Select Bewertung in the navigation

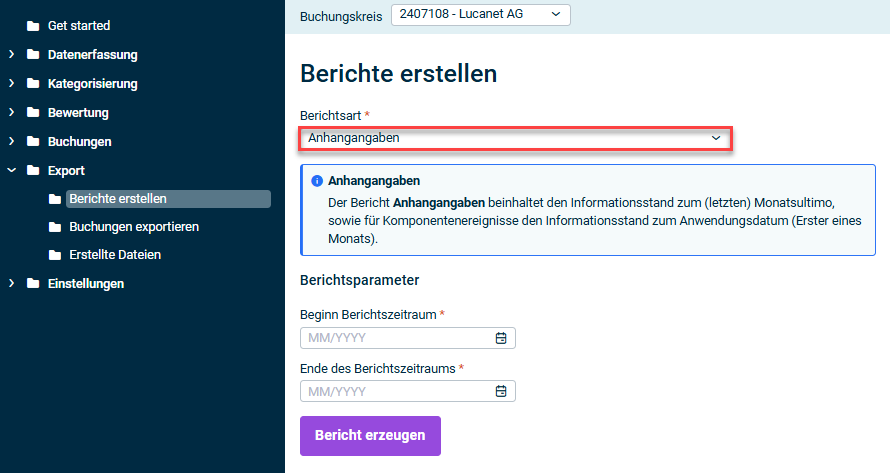[x=78, y=112]
